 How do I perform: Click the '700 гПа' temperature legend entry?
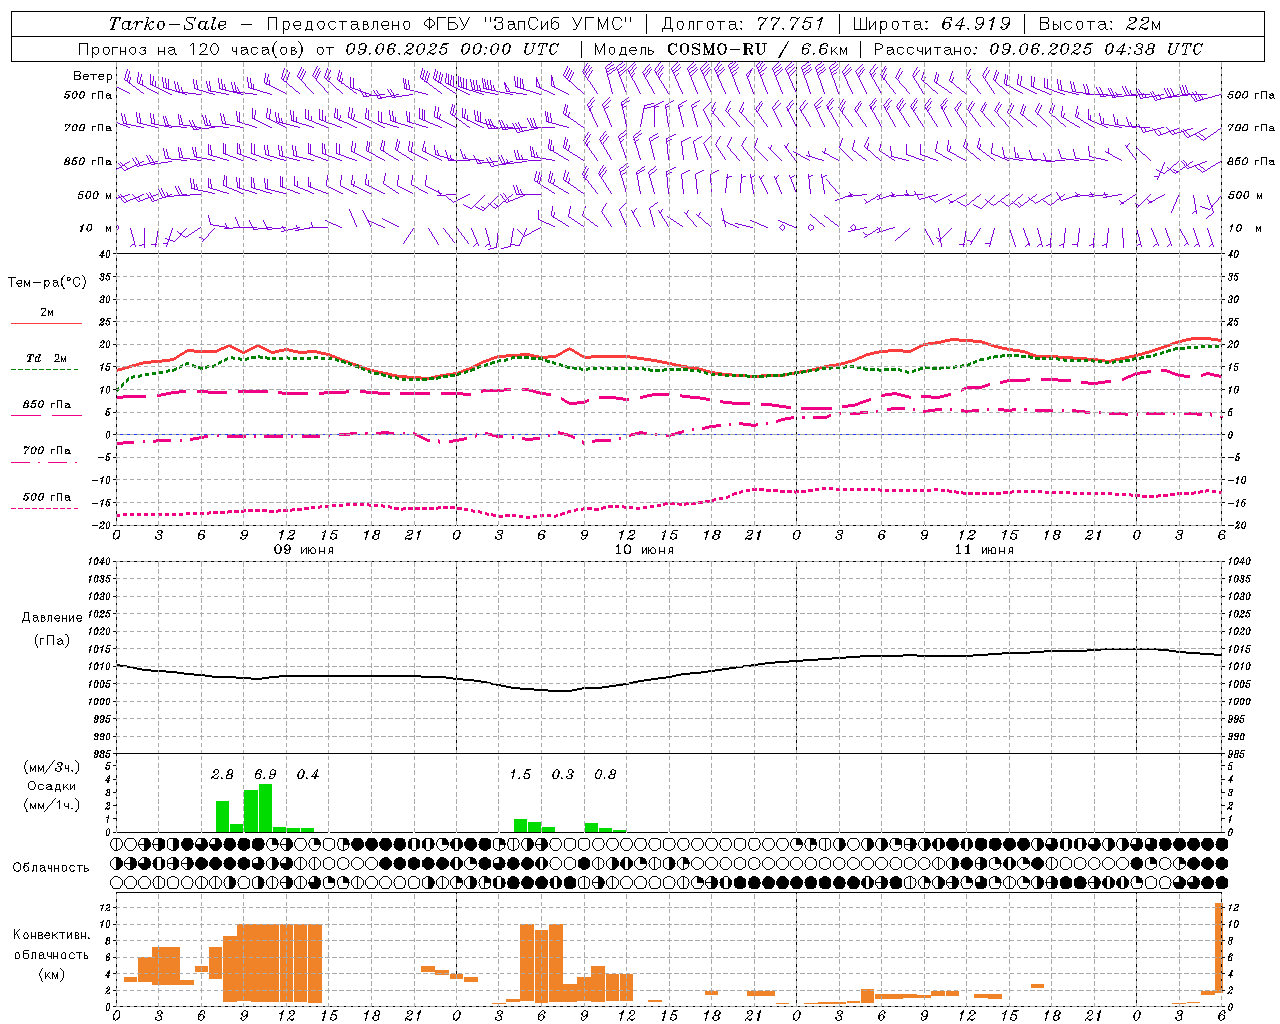[46, 451]
